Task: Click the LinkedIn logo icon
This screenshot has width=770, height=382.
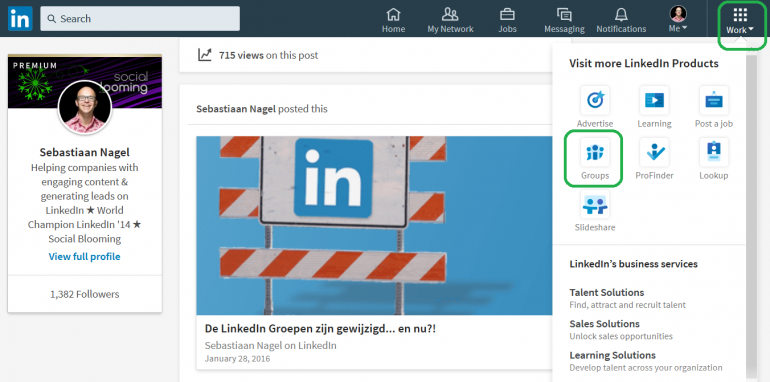Action: [20, 19]
